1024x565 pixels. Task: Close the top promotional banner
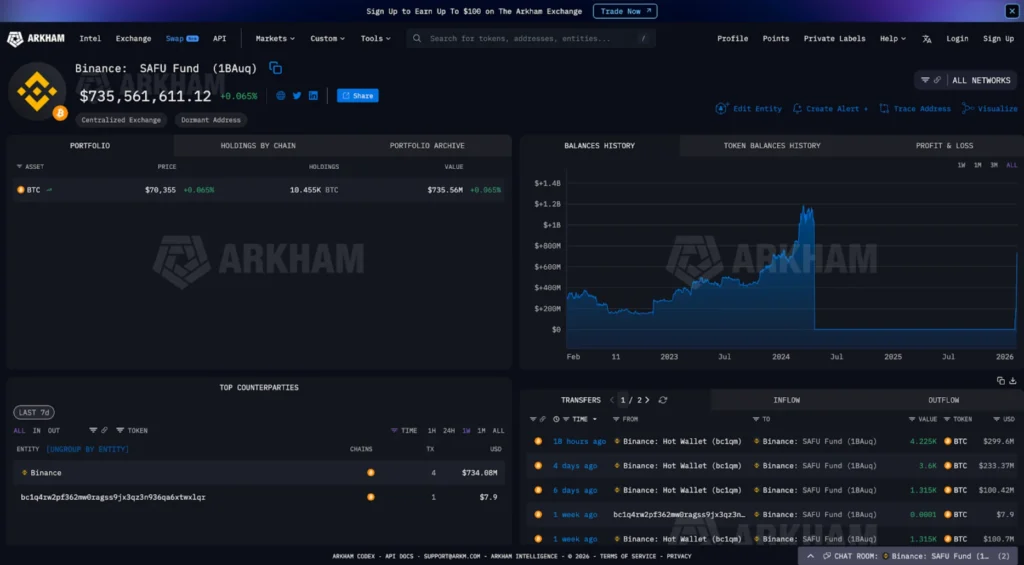pyautogui.click(x=1010, y=11)
